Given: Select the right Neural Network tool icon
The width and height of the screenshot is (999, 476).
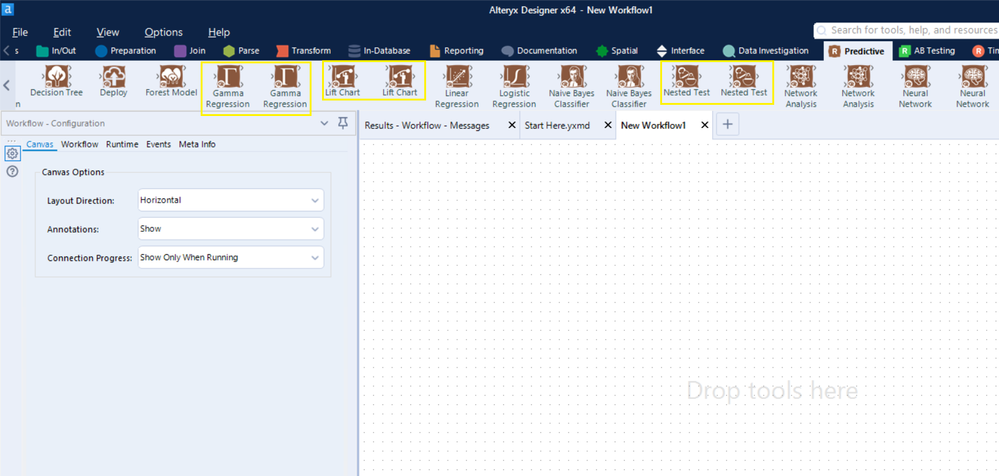Looking at the screenshot, I should pos(972,76).
